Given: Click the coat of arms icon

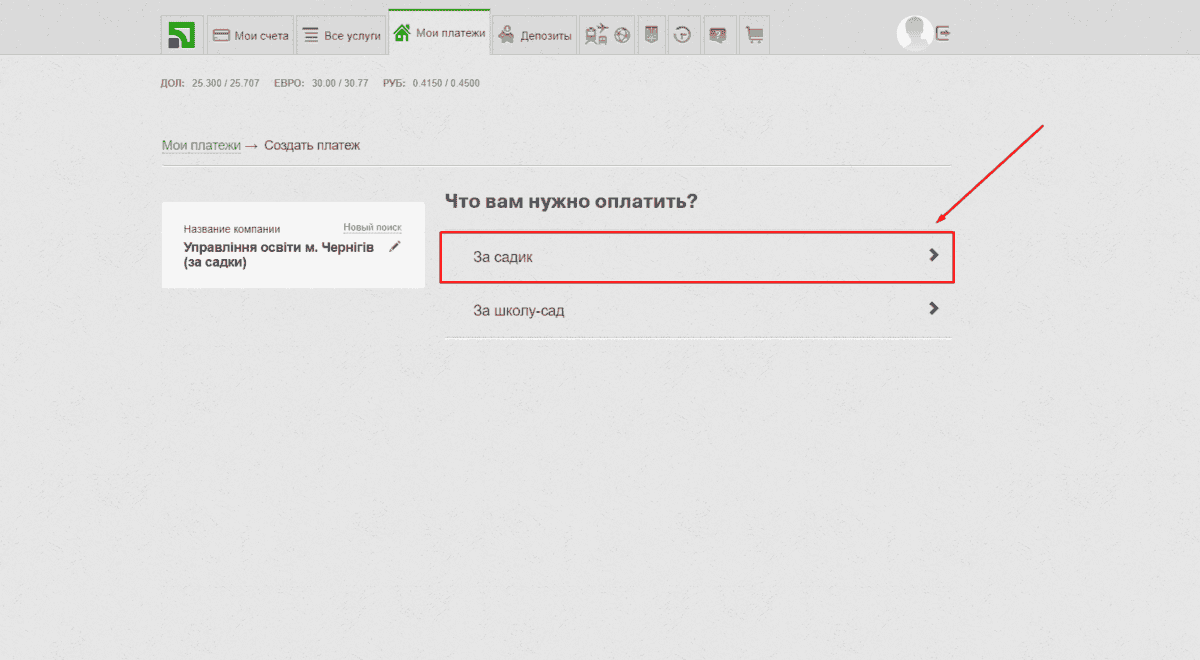Looking at the screenshot, I should (652, 35).
